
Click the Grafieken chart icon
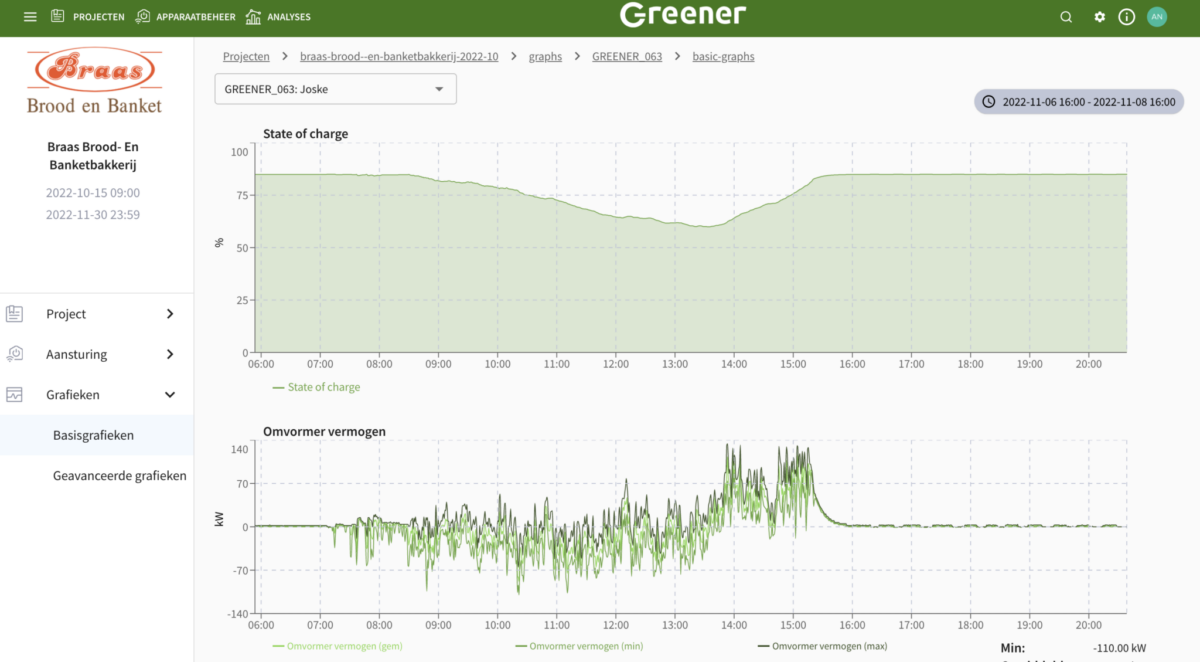15,395
